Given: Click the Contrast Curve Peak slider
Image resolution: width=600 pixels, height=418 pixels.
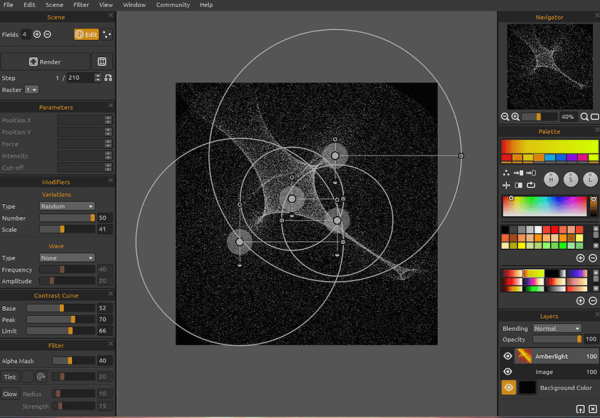Looking at the screenshot, I should point(60,319).
